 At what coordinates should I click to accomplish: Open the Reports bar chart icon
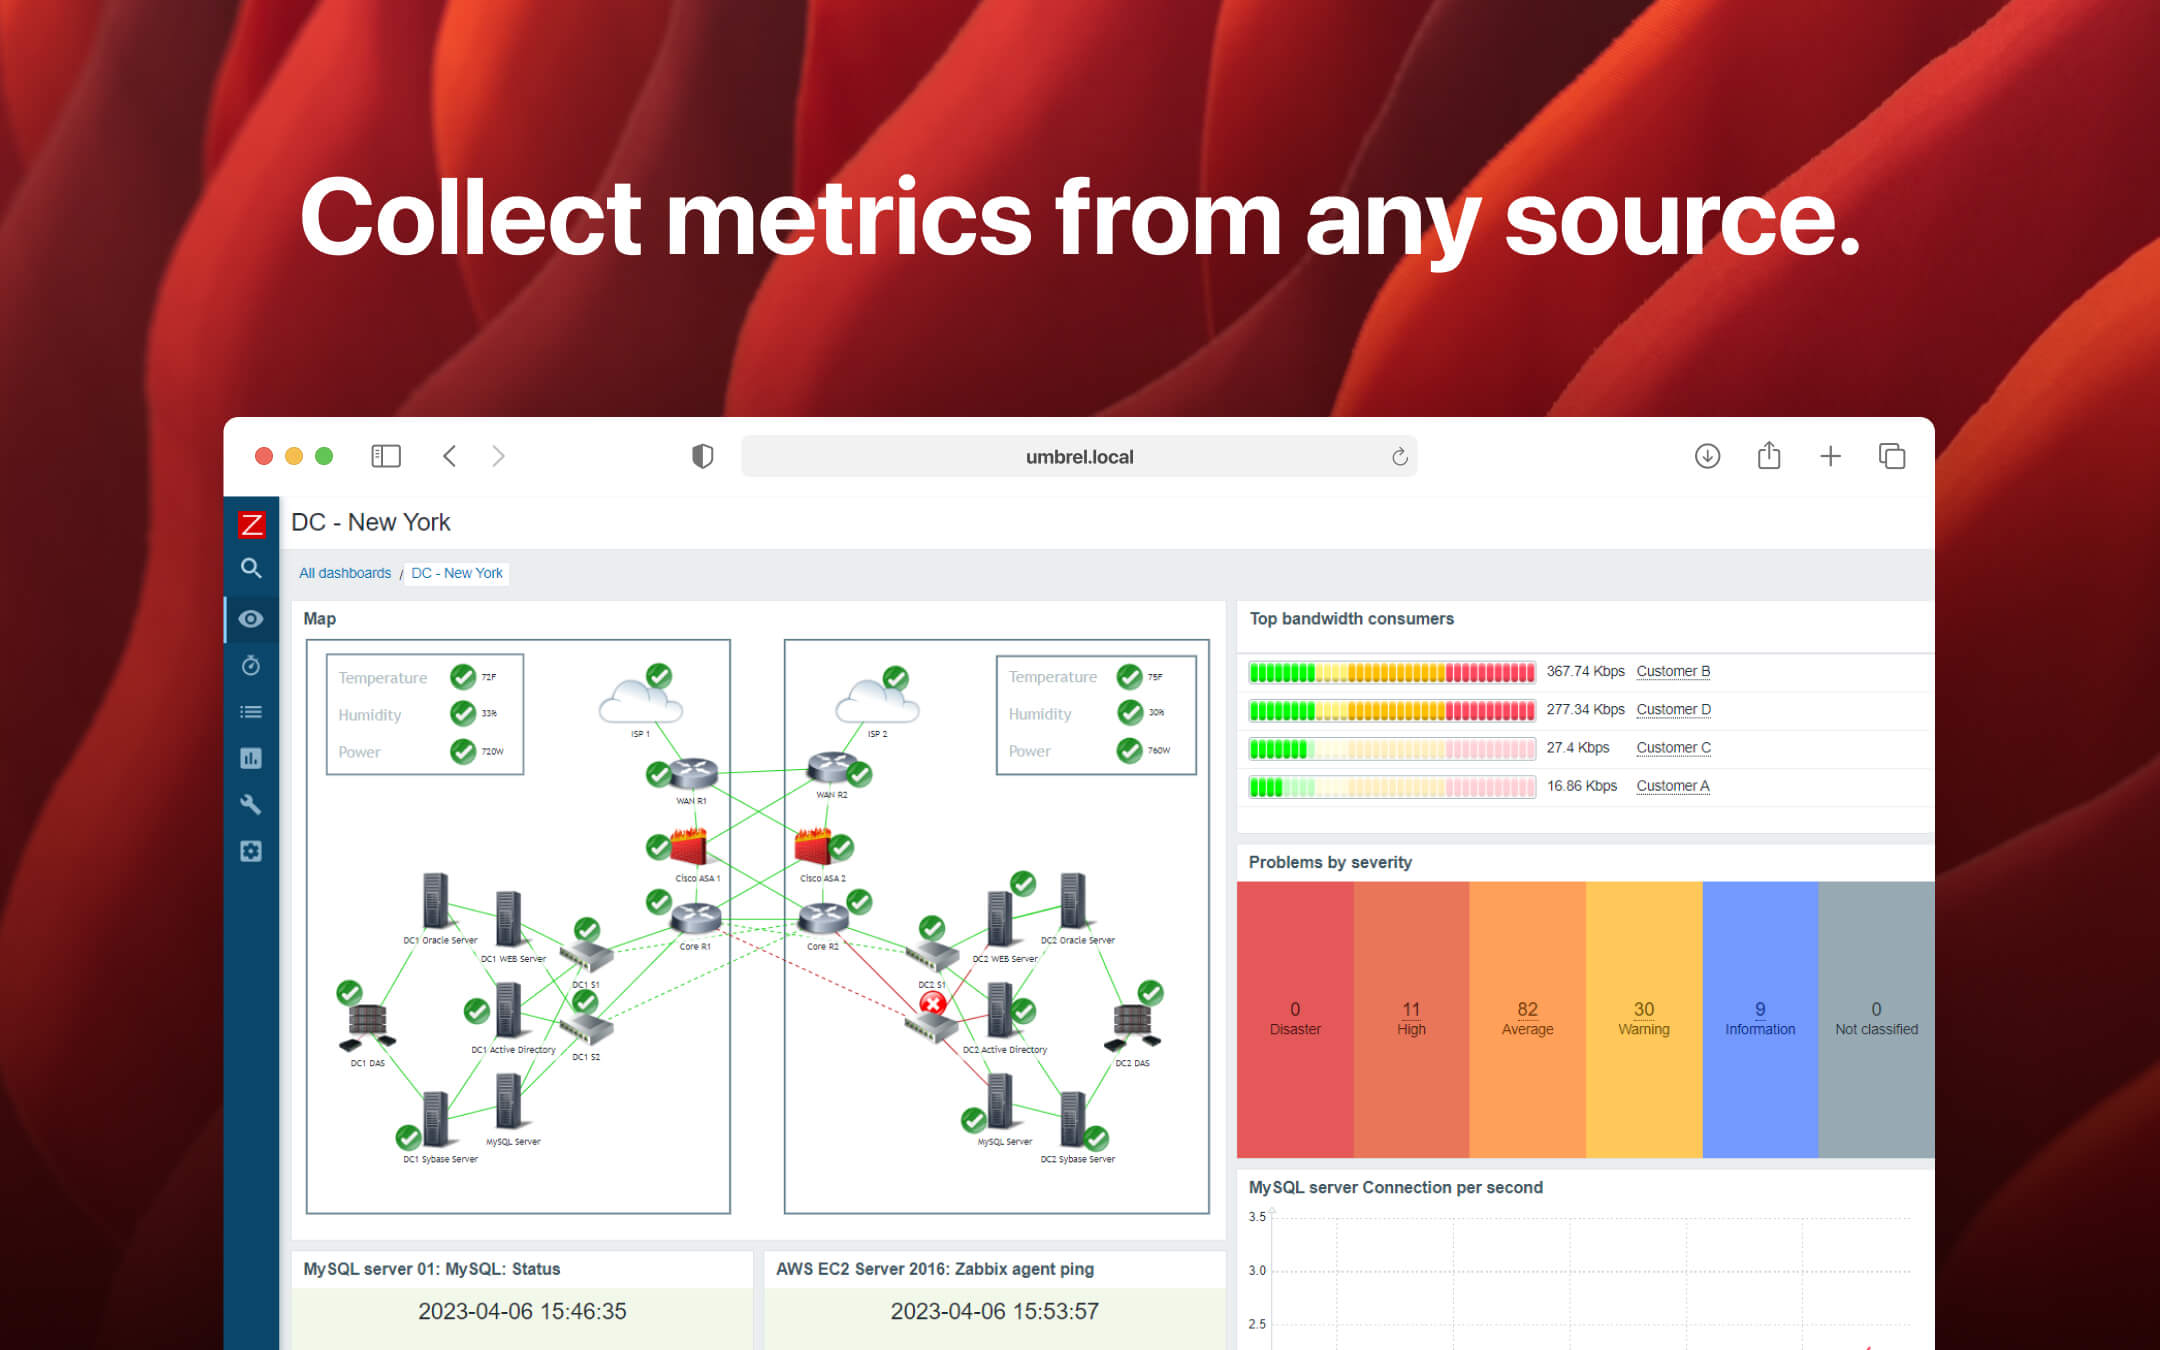point(252,758)
